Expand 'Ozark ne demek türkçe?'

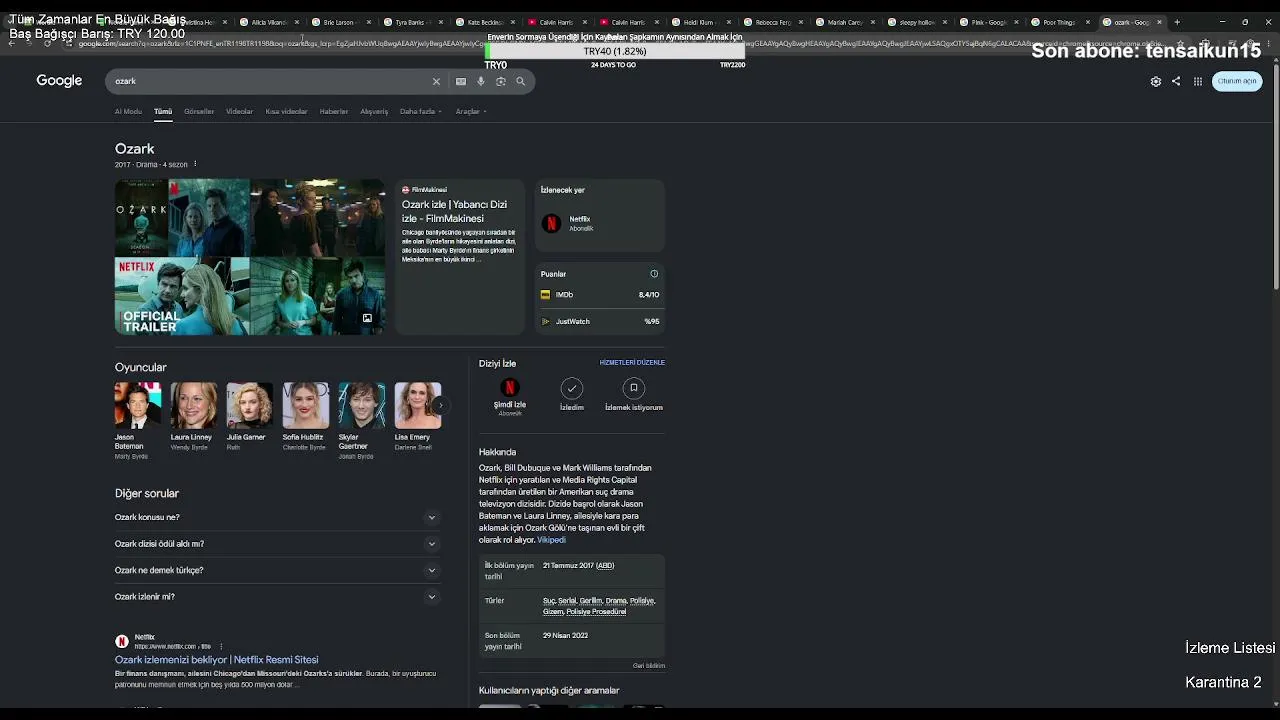click(277, 570)
